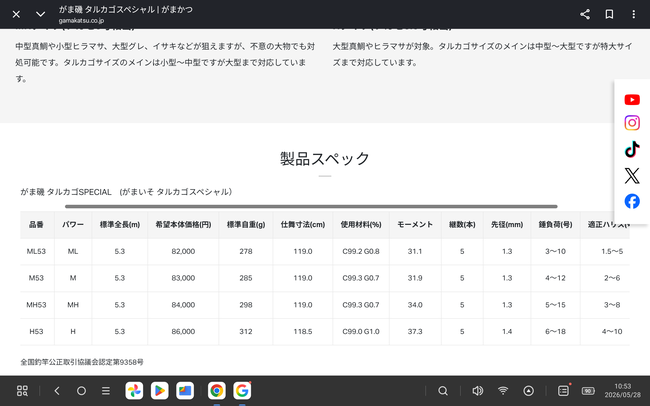Click price cell 84,000
This screenshot has width=650, height=406.
tap(183, 305)
